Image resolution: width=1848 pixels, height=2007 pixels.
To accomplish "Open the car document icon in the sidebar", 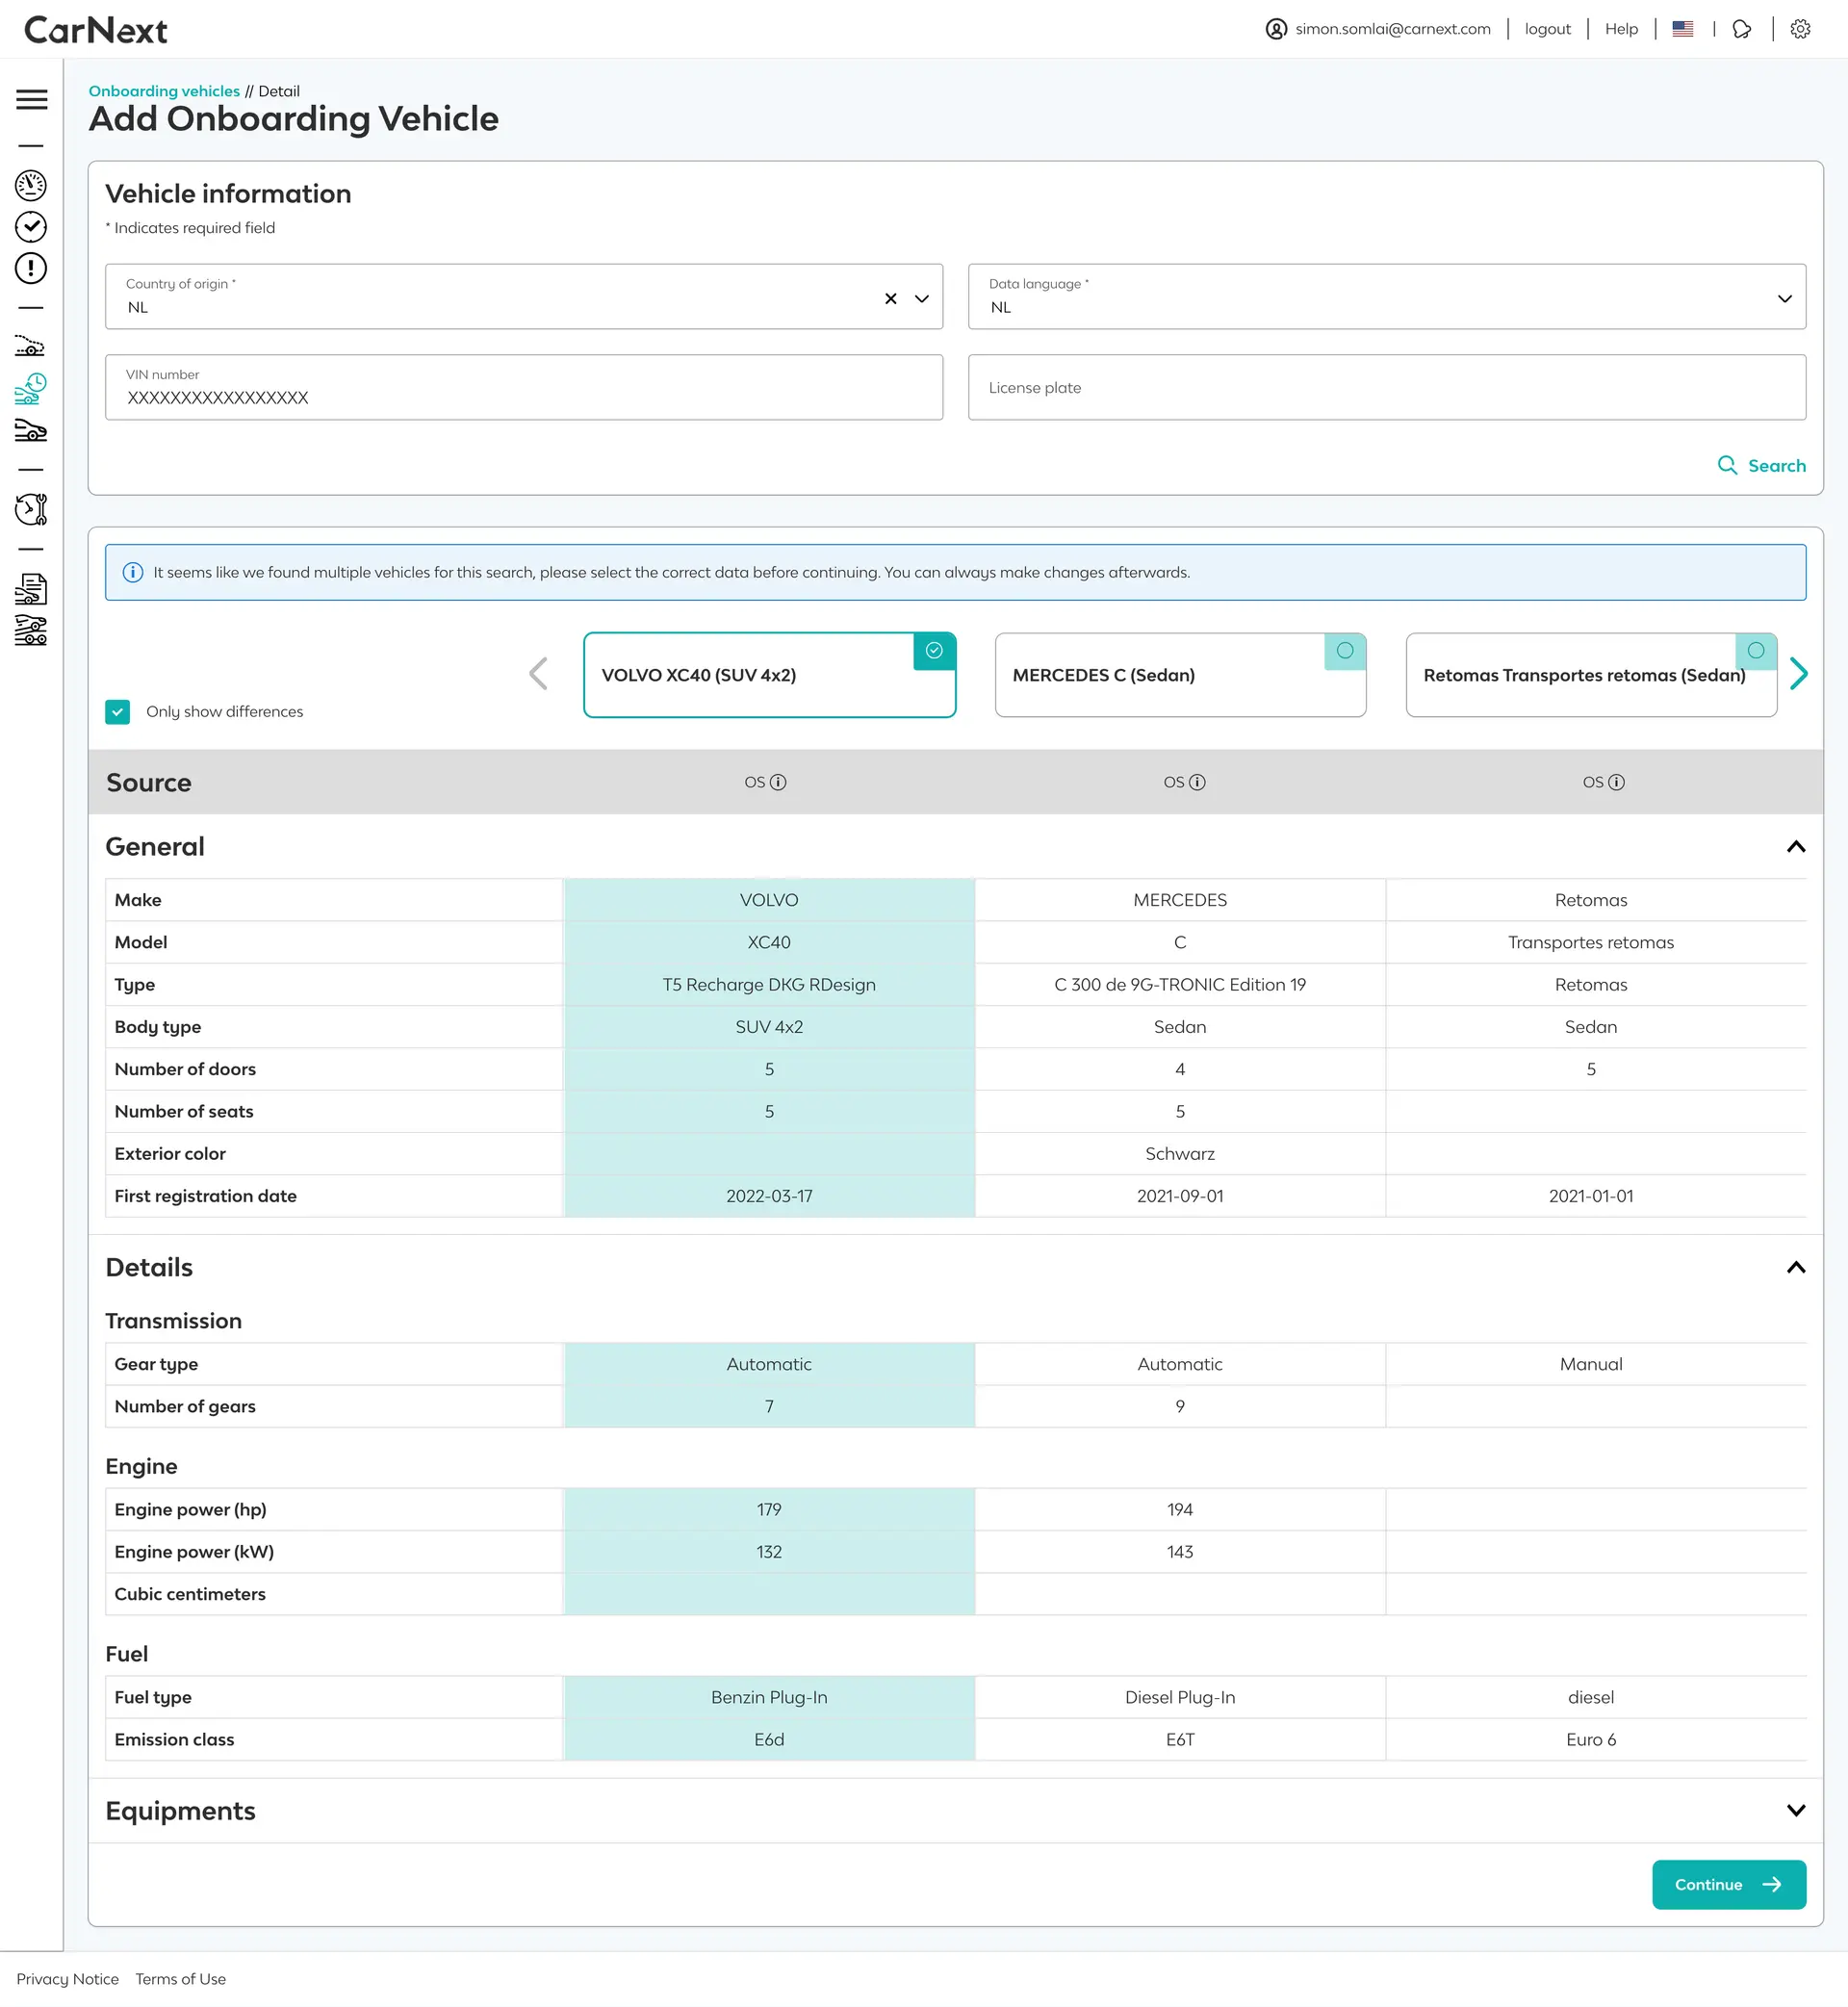I will click(x=31, y=589).
